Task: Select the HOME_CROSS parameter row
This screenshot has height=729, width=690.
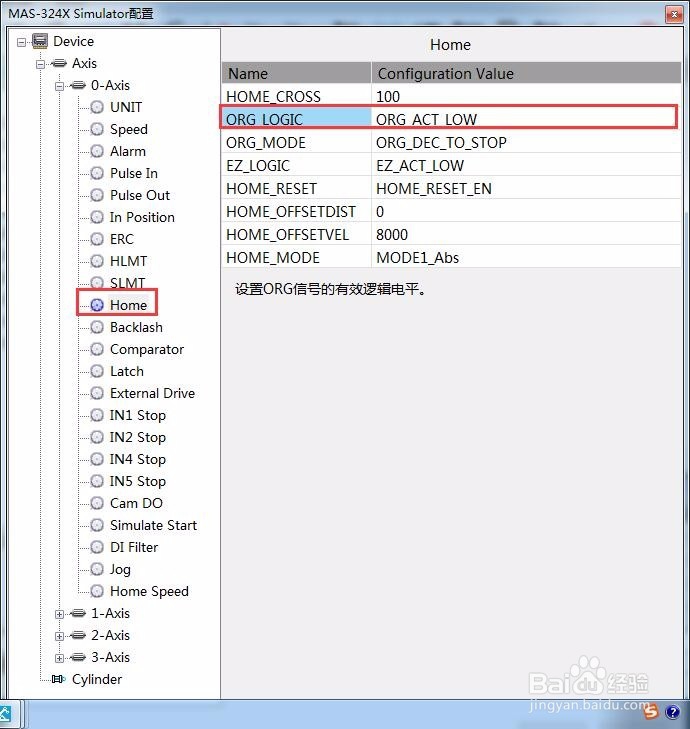Action: coord(451,96)
